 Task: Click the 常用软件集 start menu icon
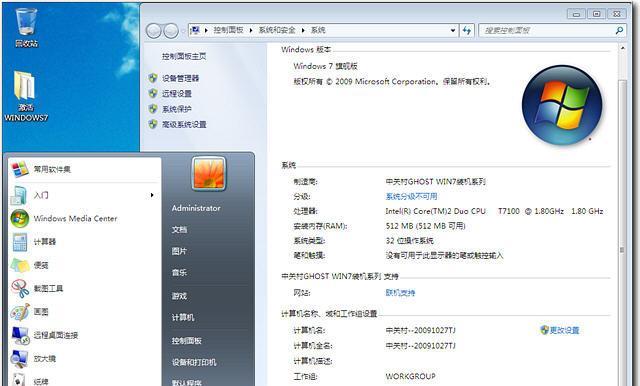point(20,169)
